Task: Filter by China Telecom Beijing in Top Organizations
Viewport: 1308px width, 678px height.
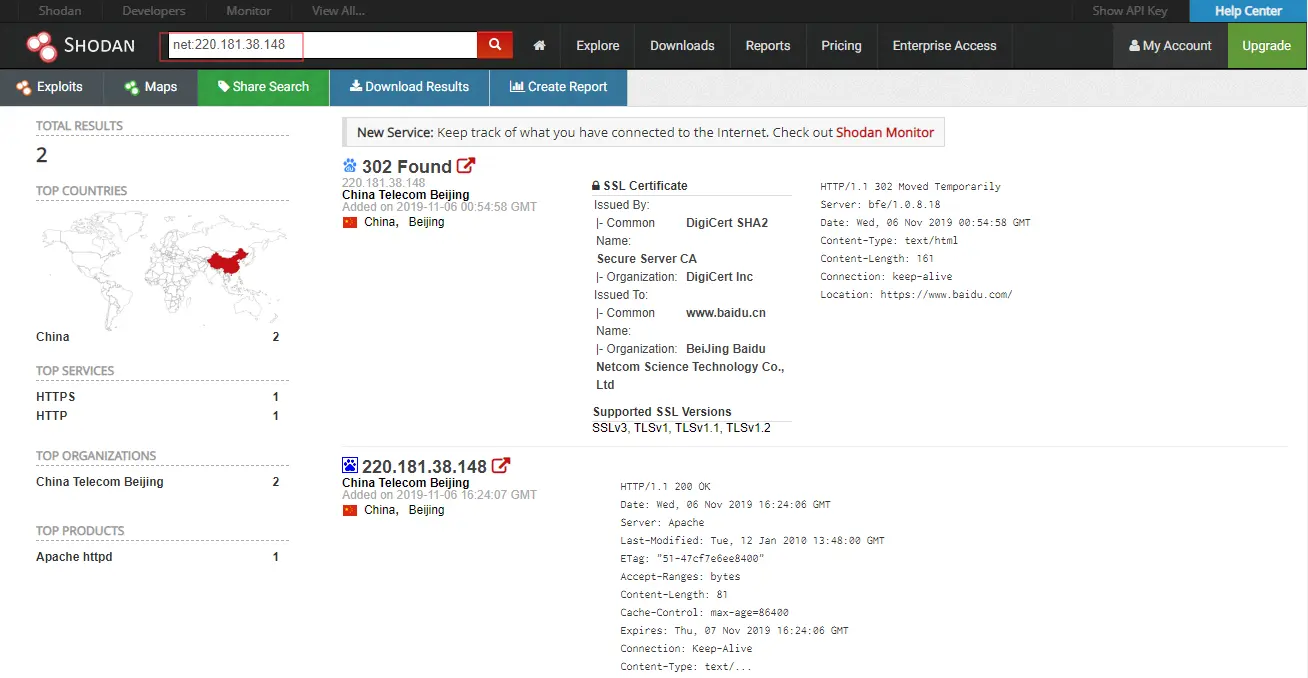Action: pos(100,482)
